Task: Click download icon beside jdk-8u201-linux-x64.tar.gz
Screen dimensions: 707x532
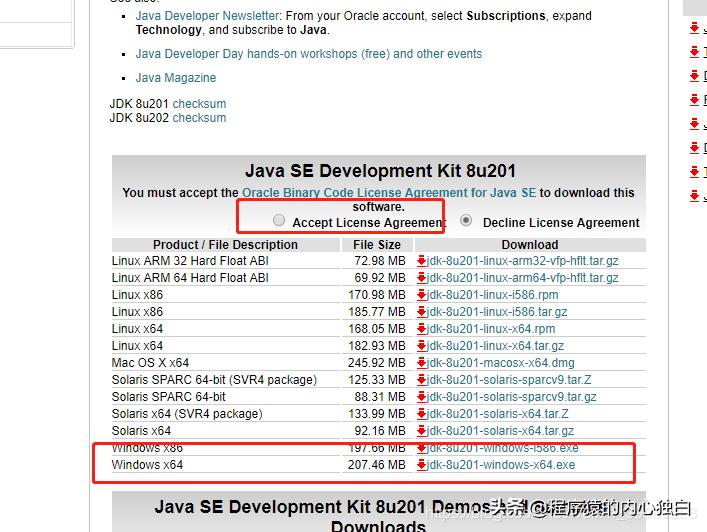Action: coord(422,346)
